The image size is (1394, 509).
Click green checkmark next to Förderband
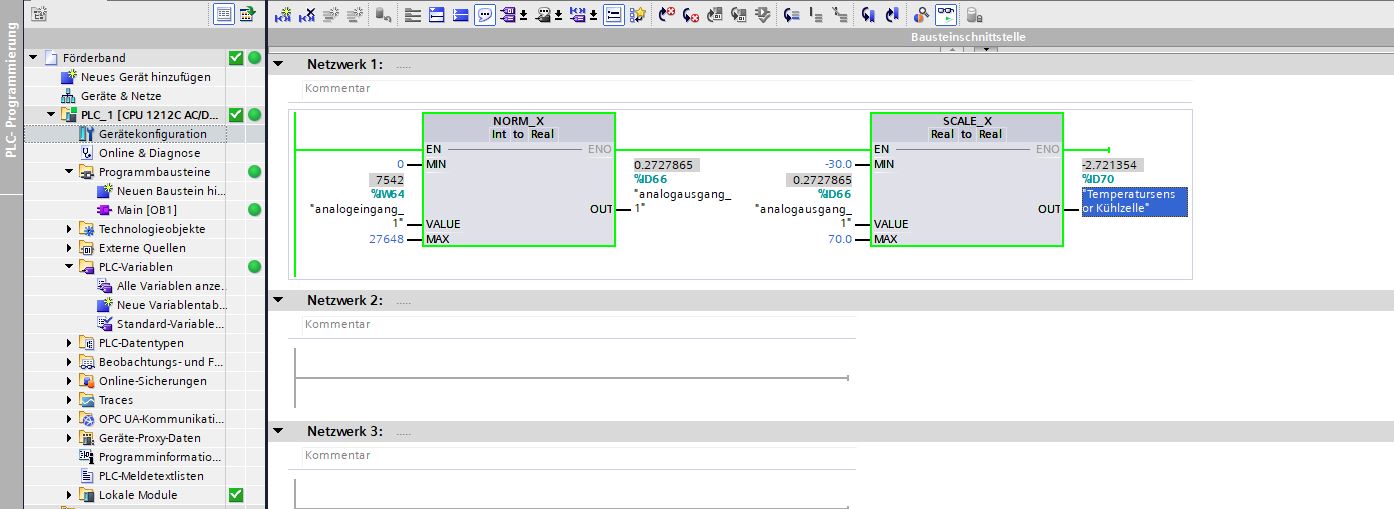[x=236, y=58]
